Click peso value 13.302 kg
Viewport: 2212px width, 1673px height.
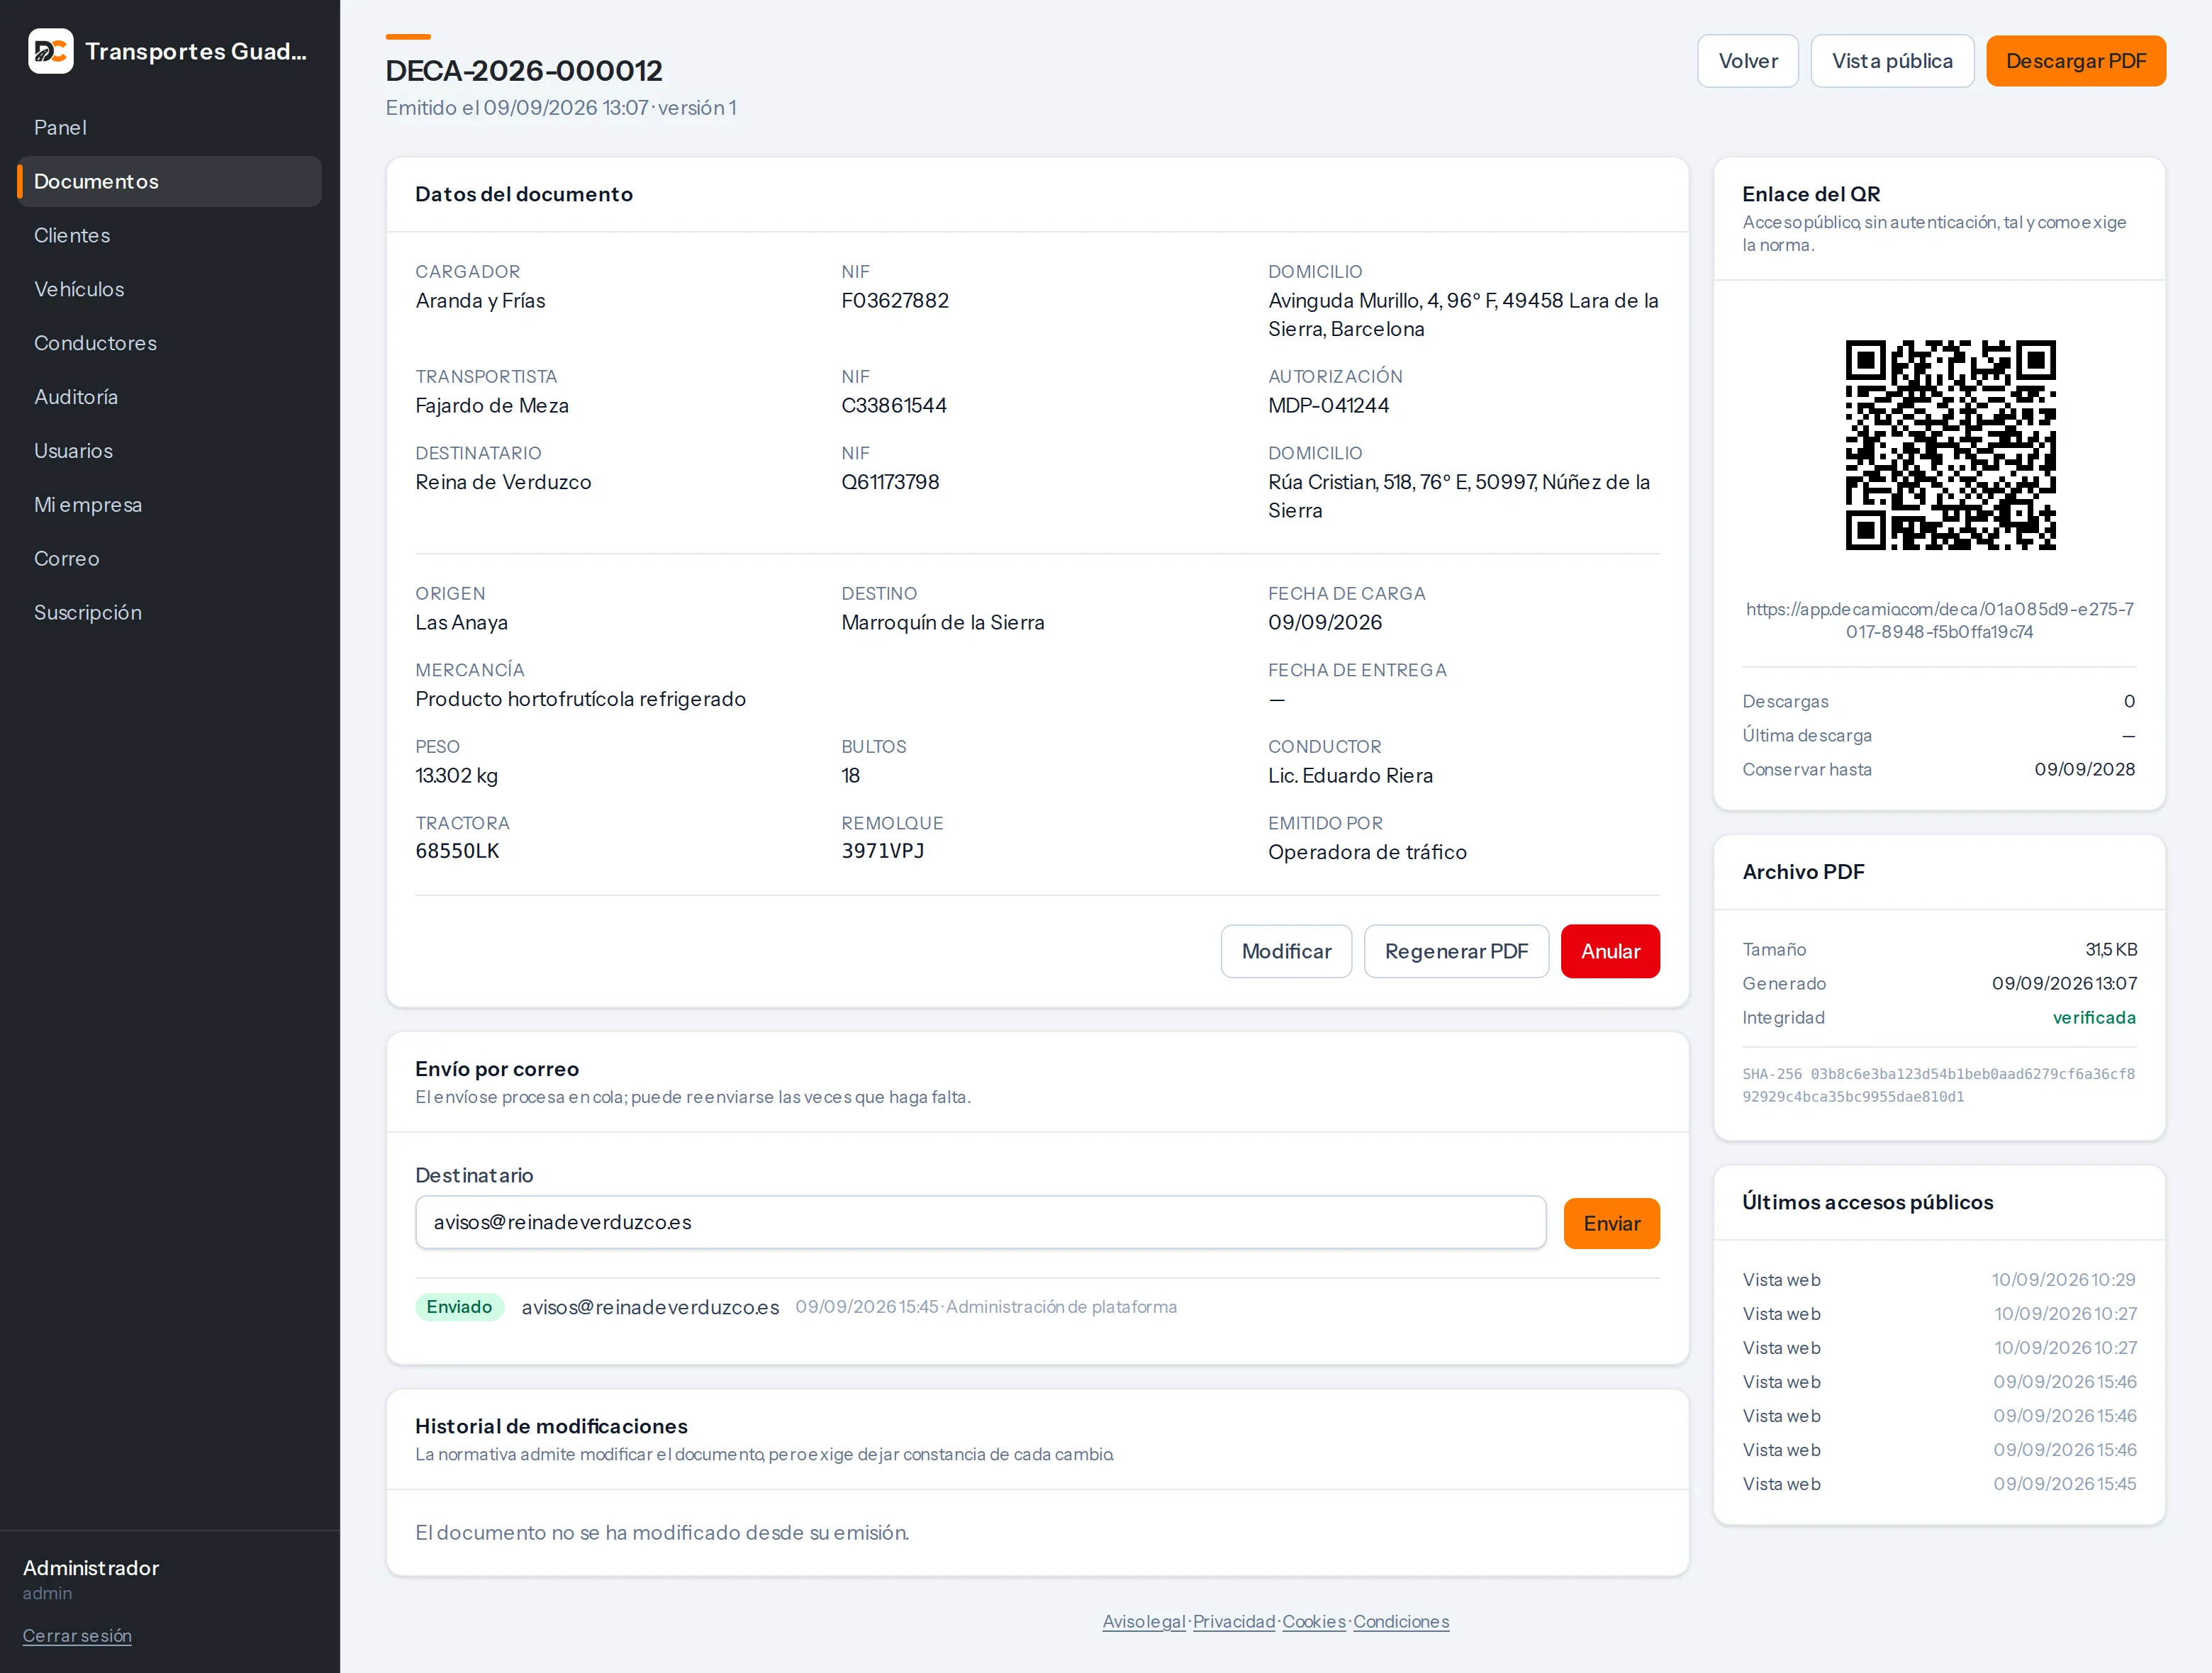tap(456, 776)
